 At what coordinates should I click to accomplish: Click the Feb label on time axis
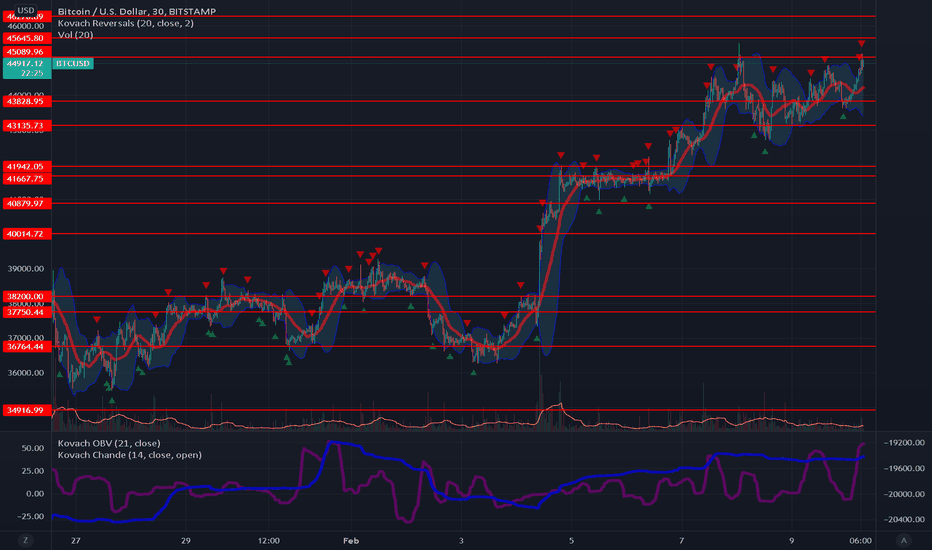coord(351,540)
